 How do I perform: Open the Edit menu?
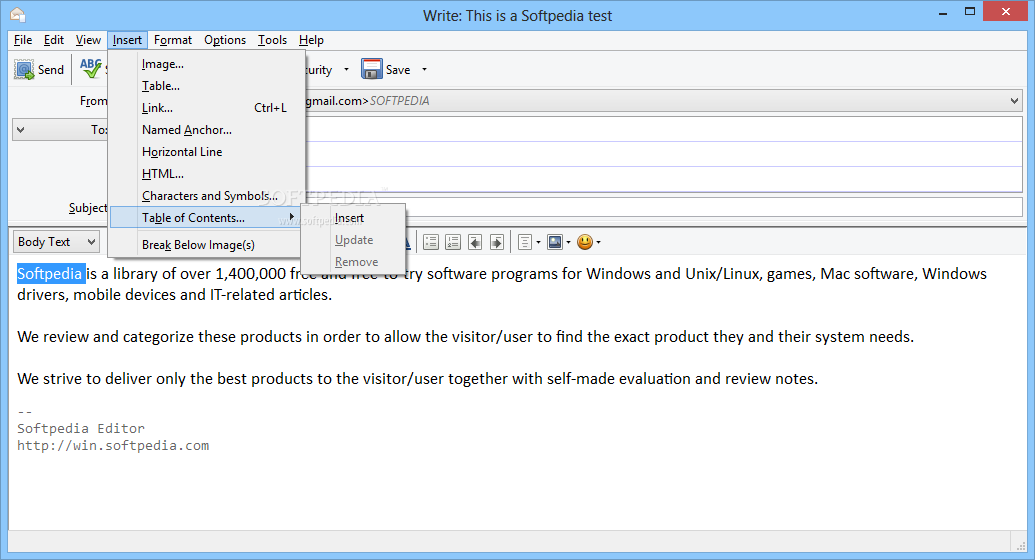tap(53, 40)
